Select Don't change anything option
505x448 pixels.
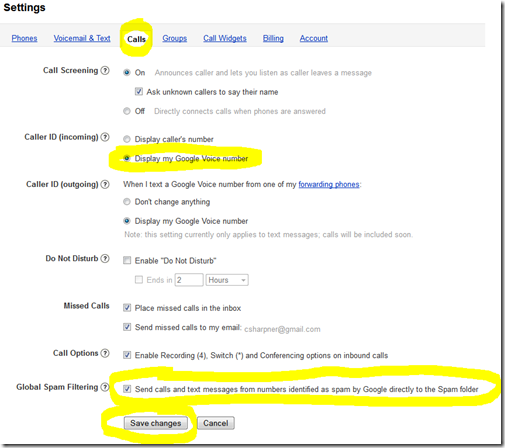(127, 202)
